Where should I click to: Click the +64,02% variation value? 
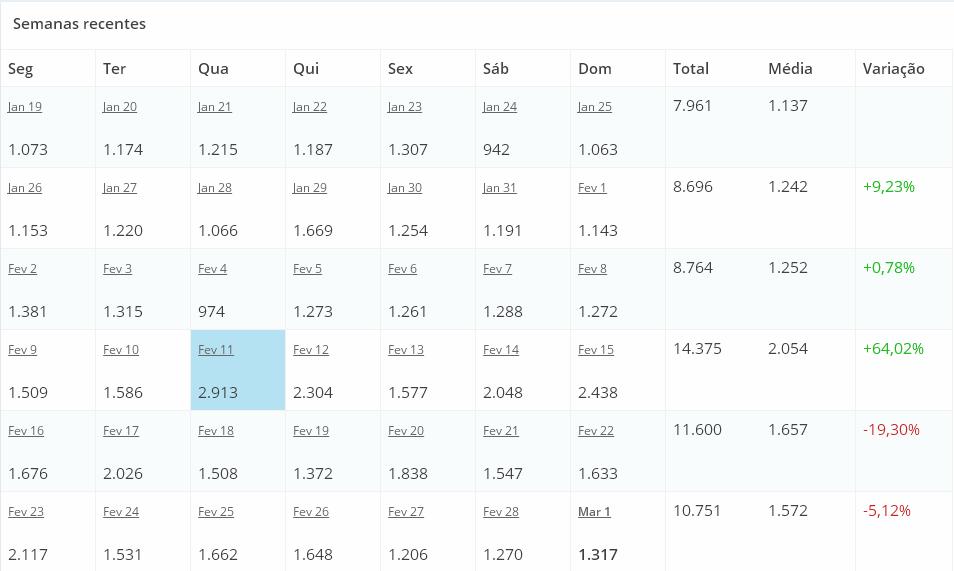point(893,349)
